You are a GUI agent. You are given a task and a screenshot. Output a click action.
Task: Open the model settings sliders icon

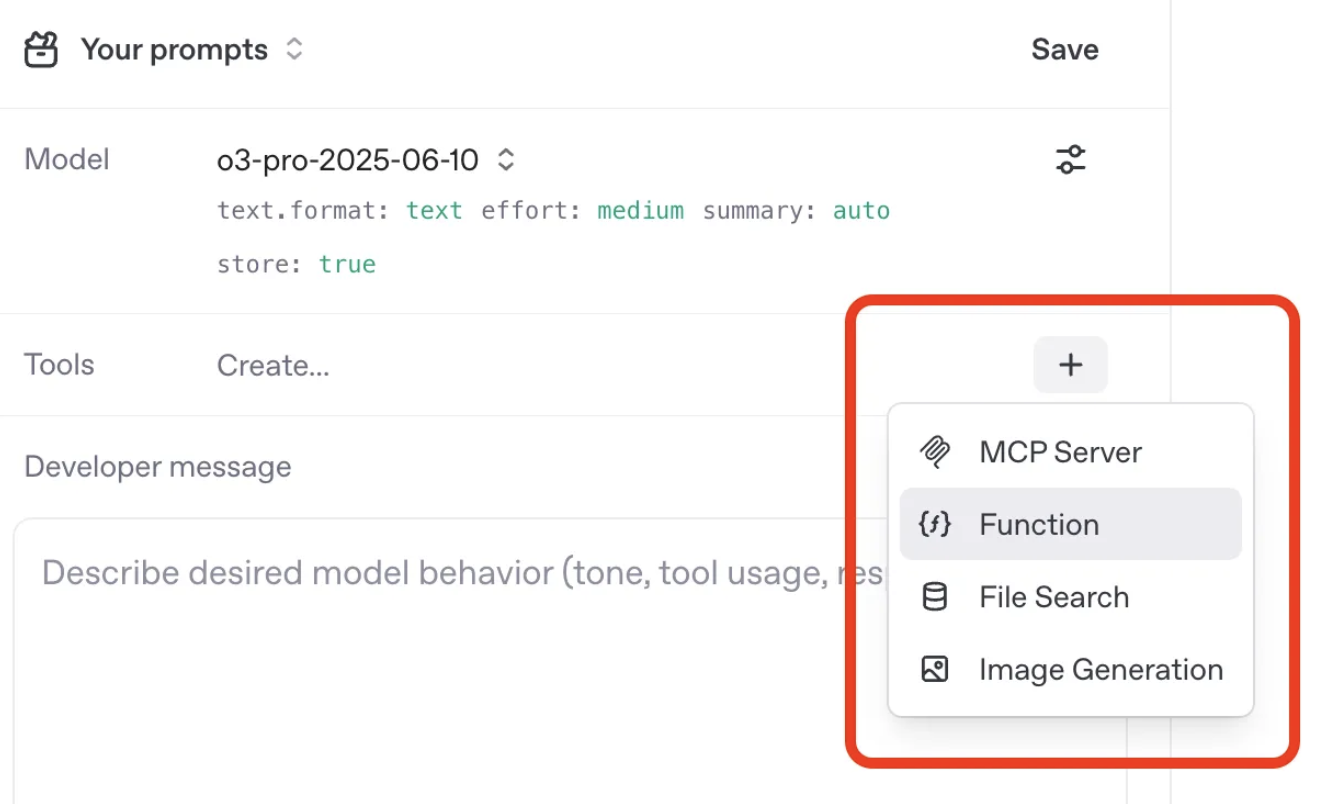tap(1071, 159)
